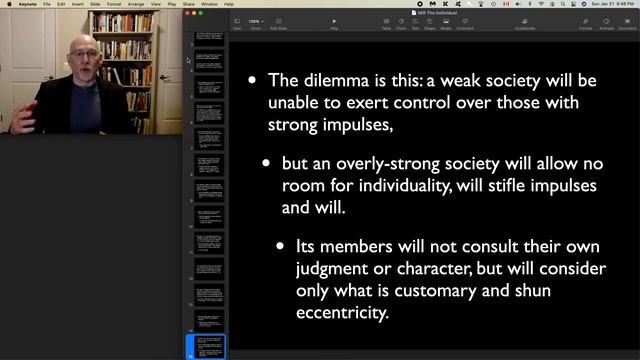The height and width of the screenshot is (360, 640).
Task: Click the document title "Mill The Individual"
Action: pos(437,13)
